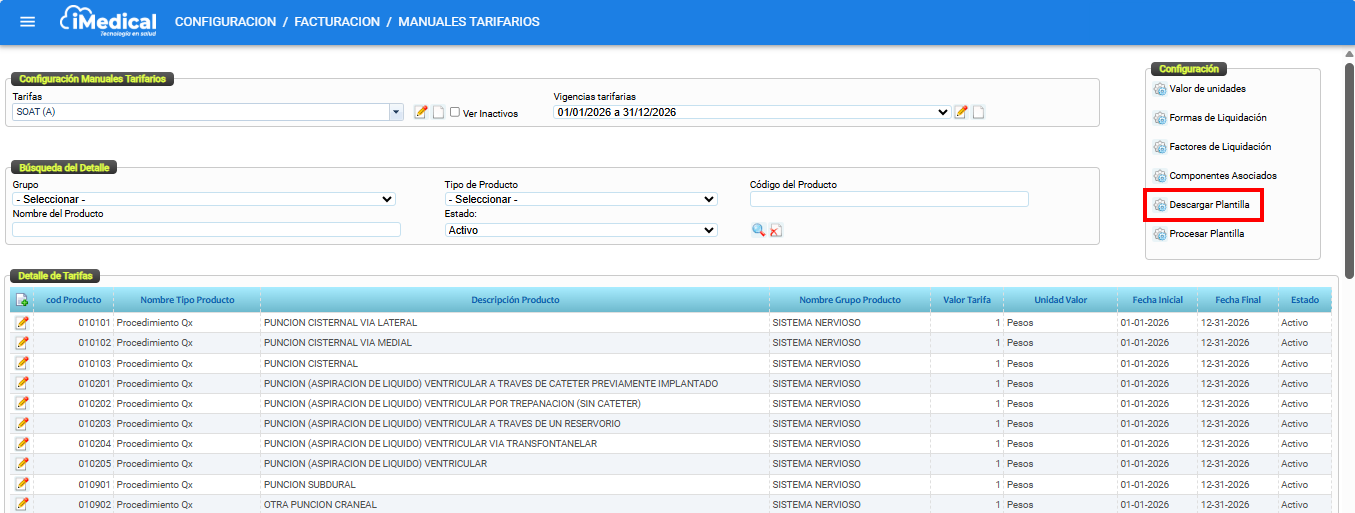Edit the PUNCION SUBDURAL row pencil icon
Screen dimensions: 1355x513
coord(22,484)
